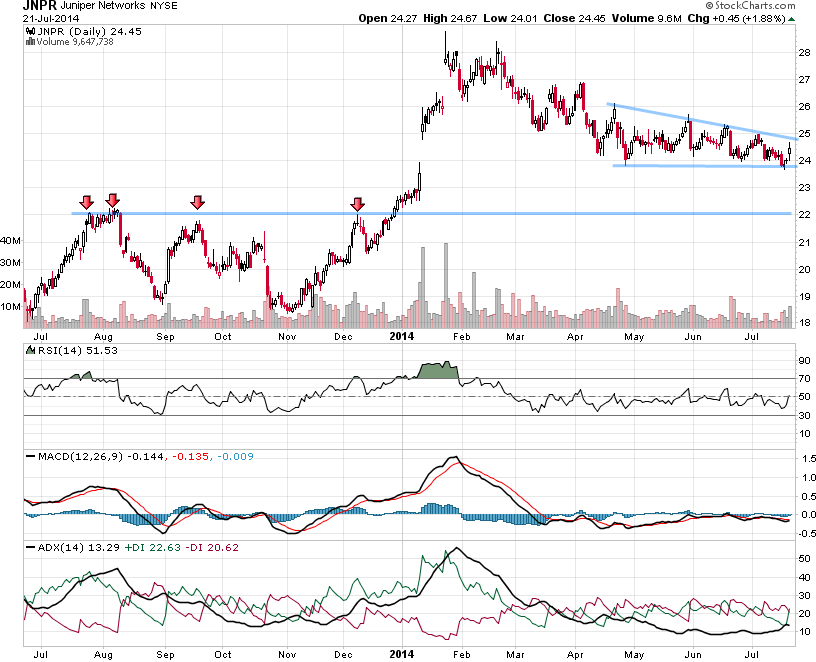Click the ADX(14) 13.29 label

(x=79, y=548)
